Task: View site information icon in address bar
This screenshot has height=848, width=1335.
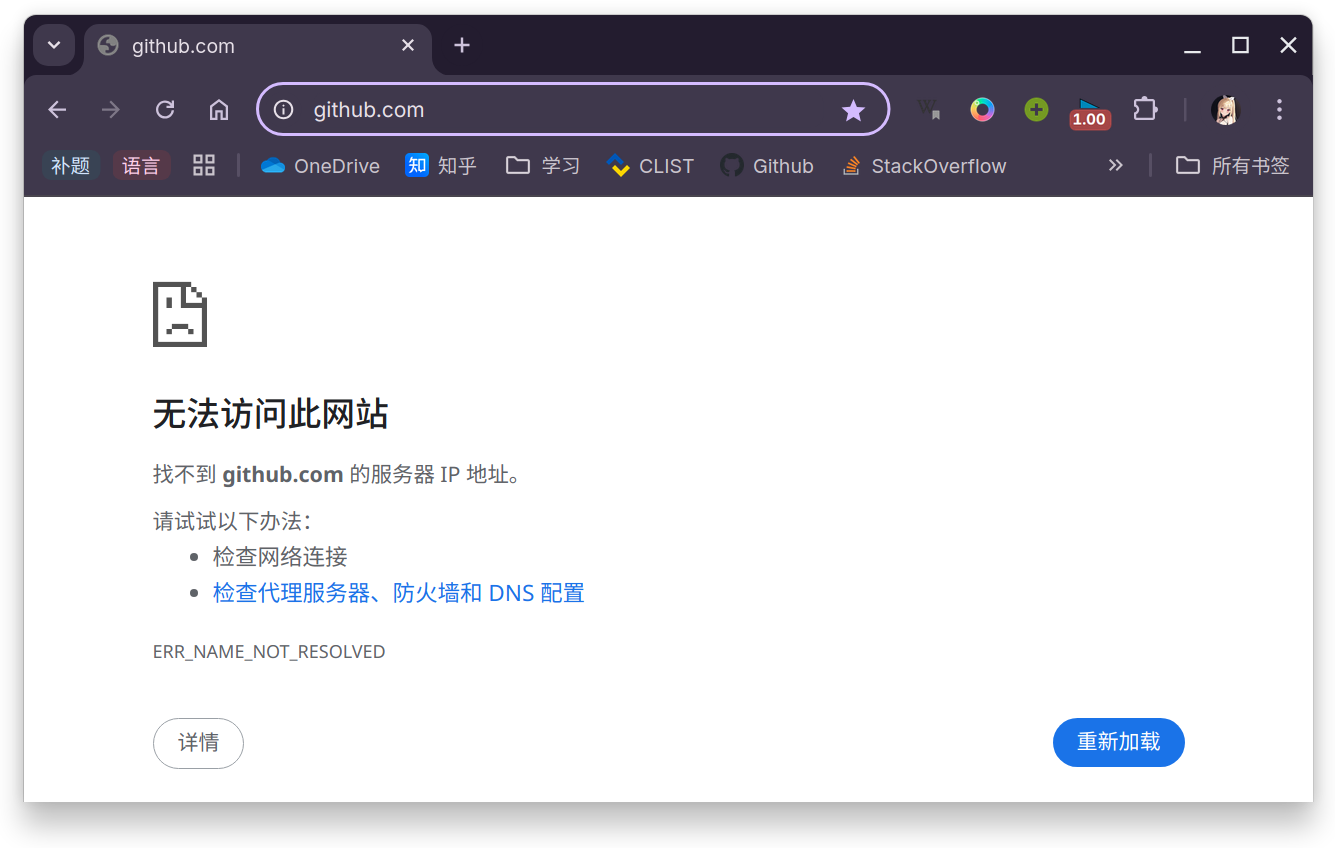Action: [x=284, y=110]
